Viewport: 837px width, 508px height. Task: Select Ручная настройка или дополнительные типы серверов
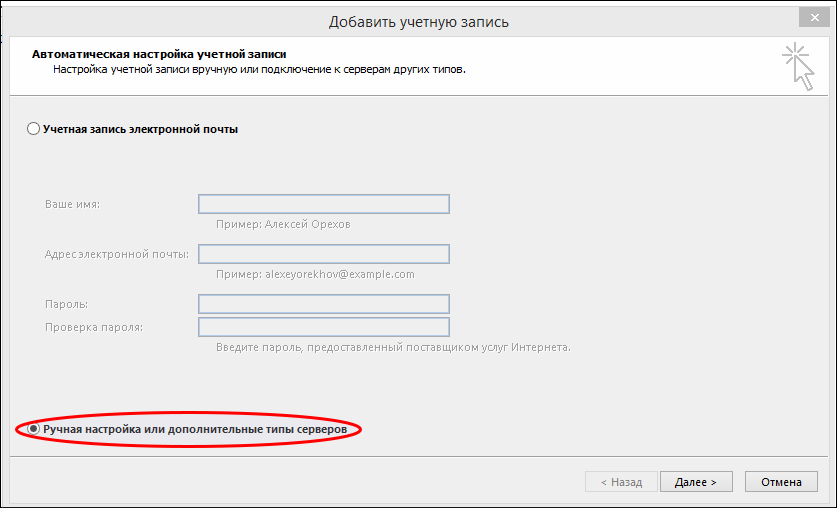pos(34,429)
